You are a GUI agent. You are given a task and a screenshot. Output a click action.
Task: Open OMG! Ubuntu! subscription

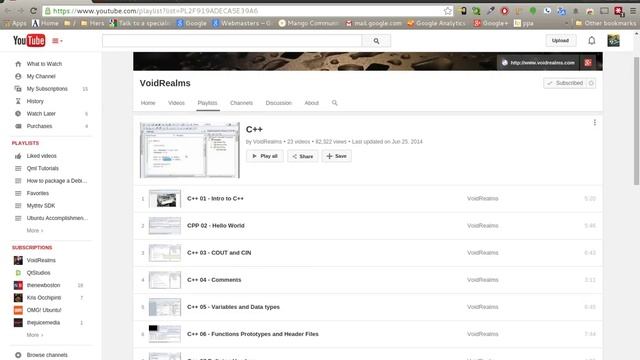click(x=44, y=310)
